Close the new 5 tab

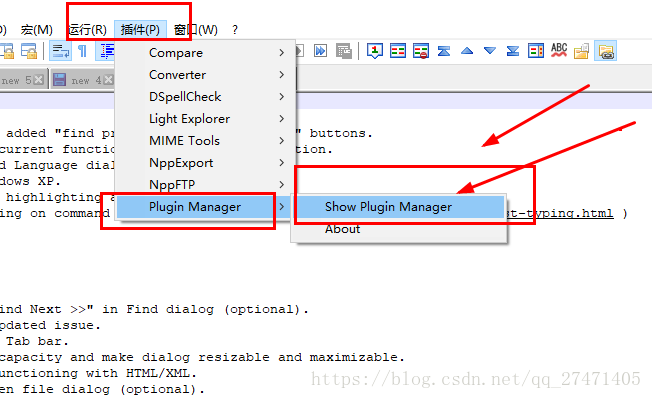39,80
